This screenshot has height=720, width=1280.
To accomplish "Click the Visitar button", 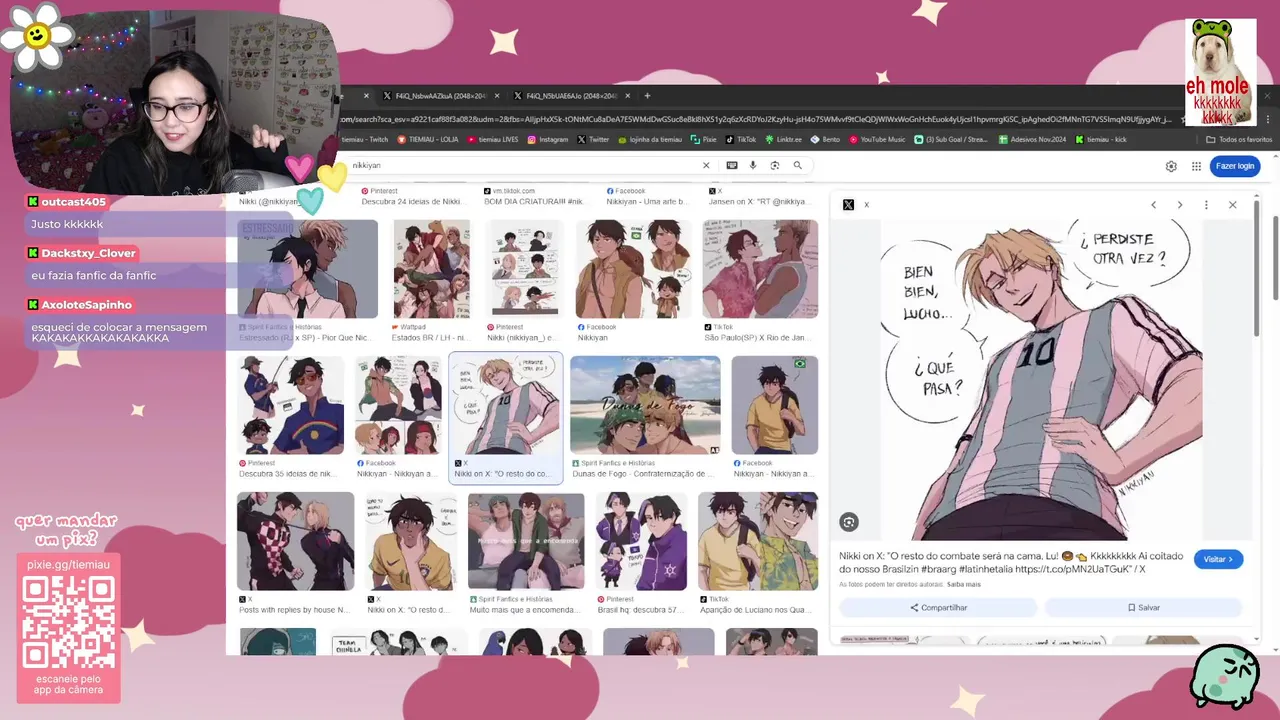I will click(1218, 559).
